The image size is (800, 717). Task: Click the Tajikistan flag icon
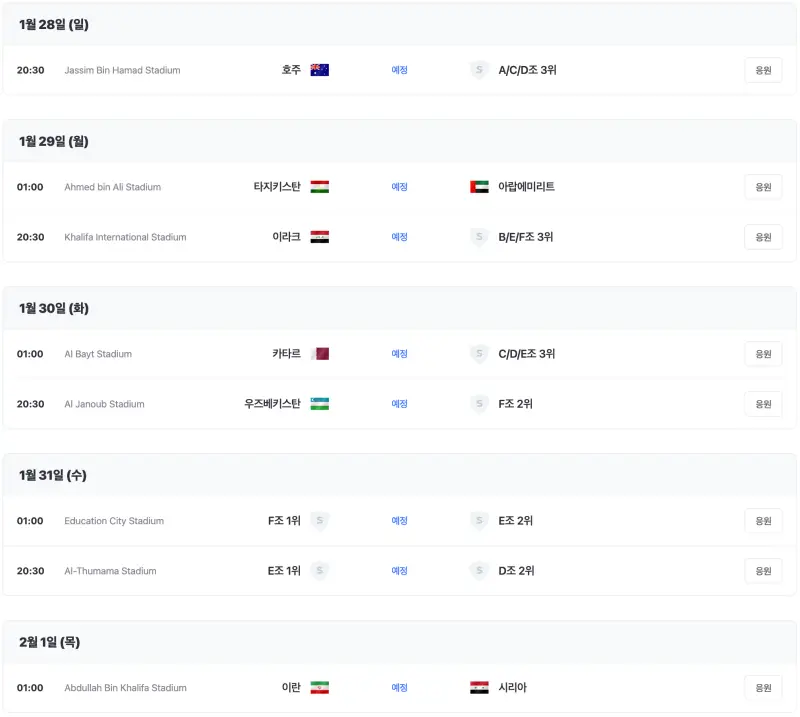(x=319, y=187)
